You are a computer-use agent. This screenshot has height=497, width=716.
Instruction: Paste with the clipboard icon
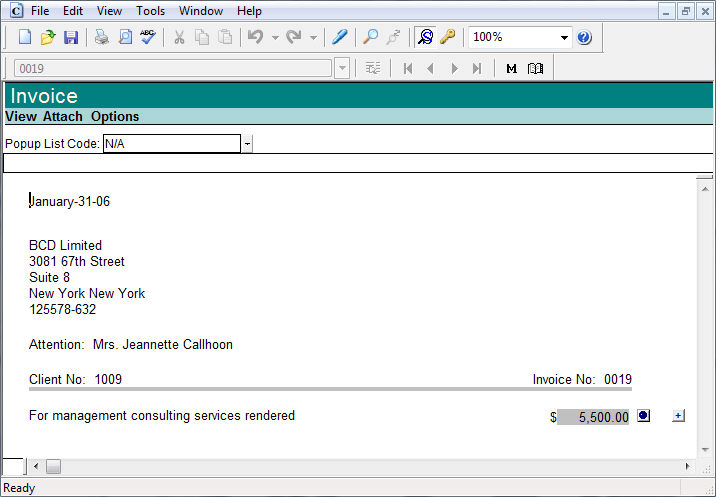pyautogui.click(x=225, y=37)
